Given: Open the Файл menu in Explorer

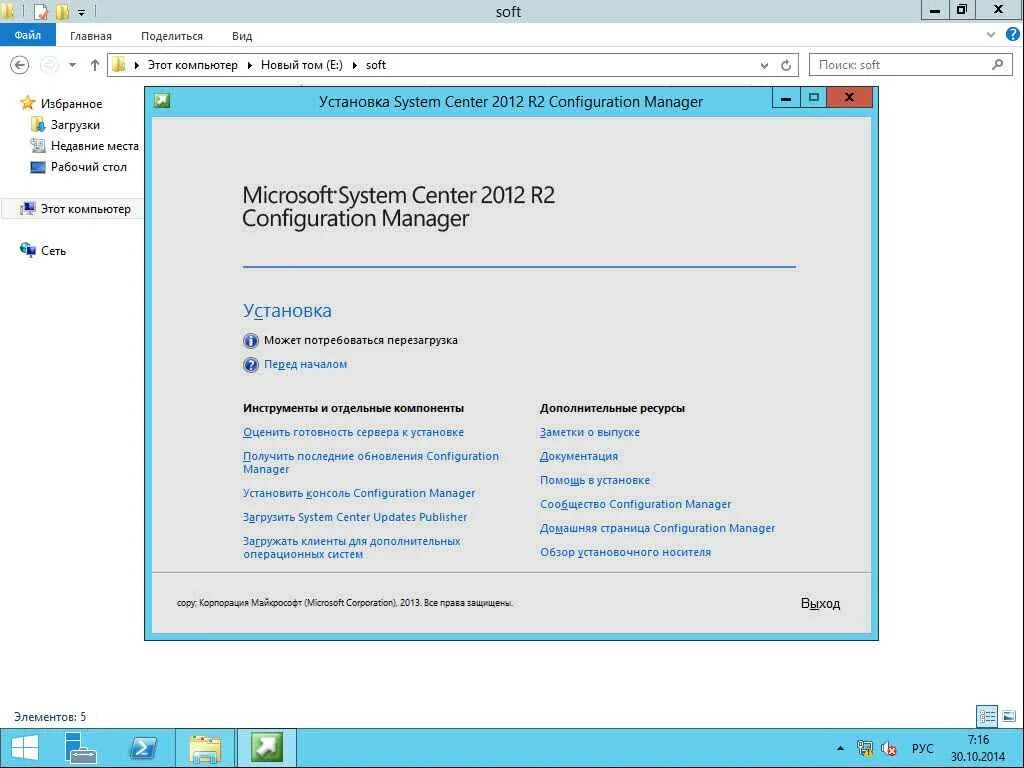Looking at the screenshot, I should tap(27, 35).
